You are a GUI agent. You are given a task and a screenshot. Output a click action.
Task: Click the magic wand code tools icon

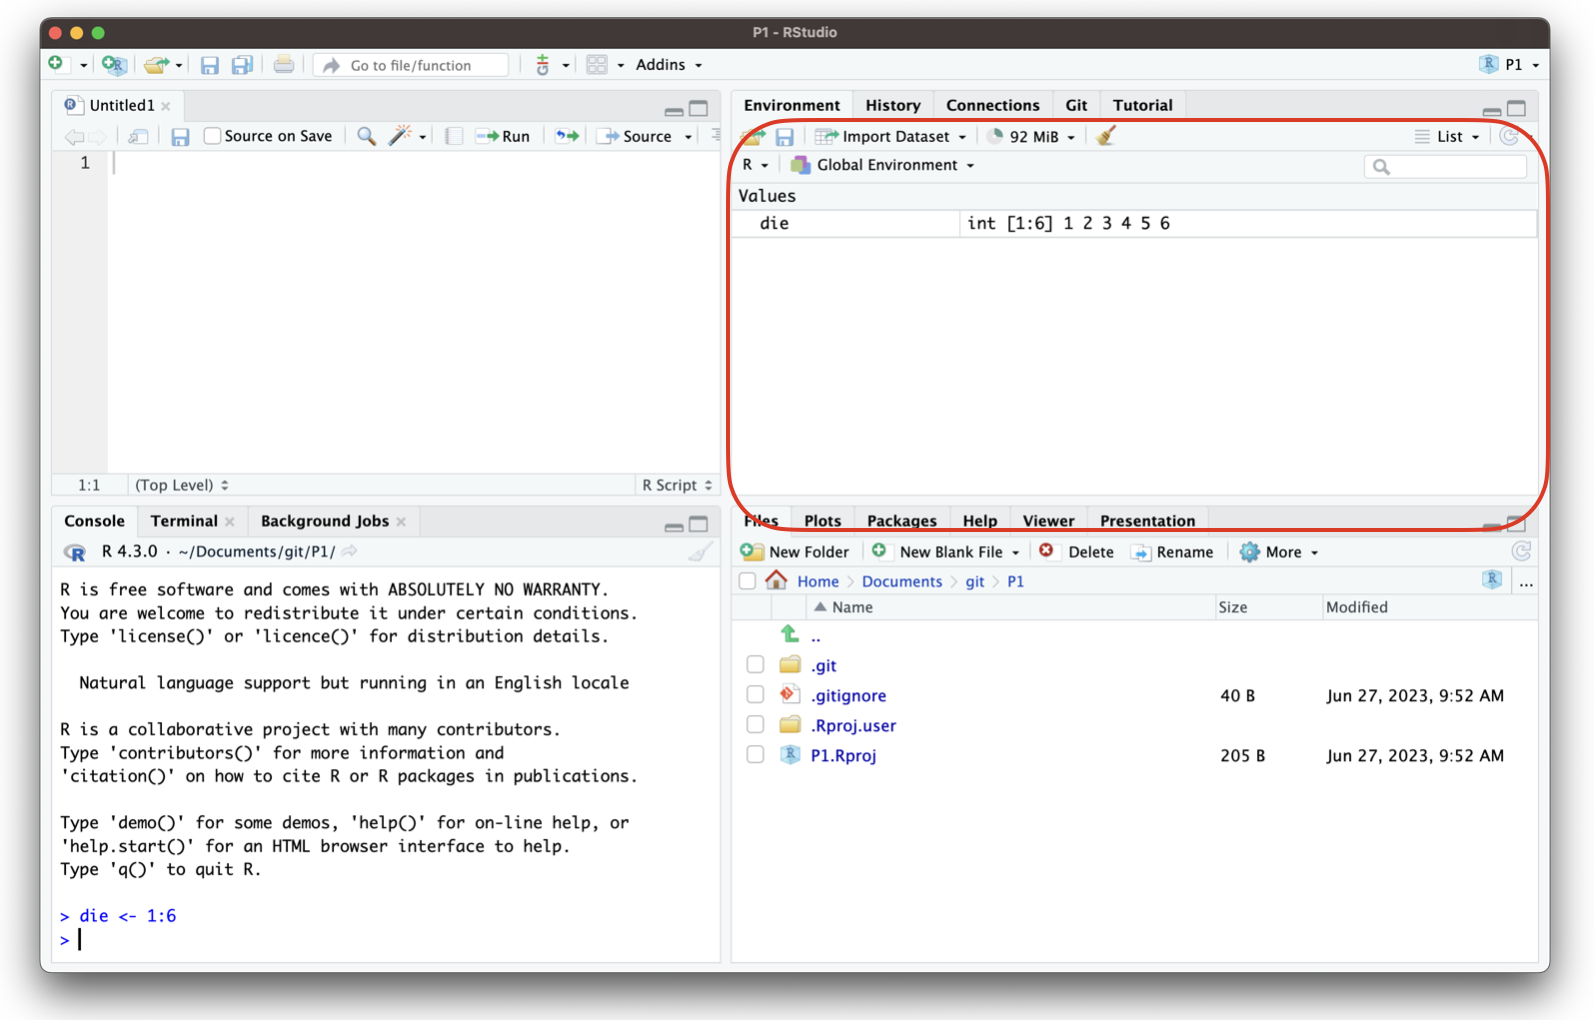(400, 136)
